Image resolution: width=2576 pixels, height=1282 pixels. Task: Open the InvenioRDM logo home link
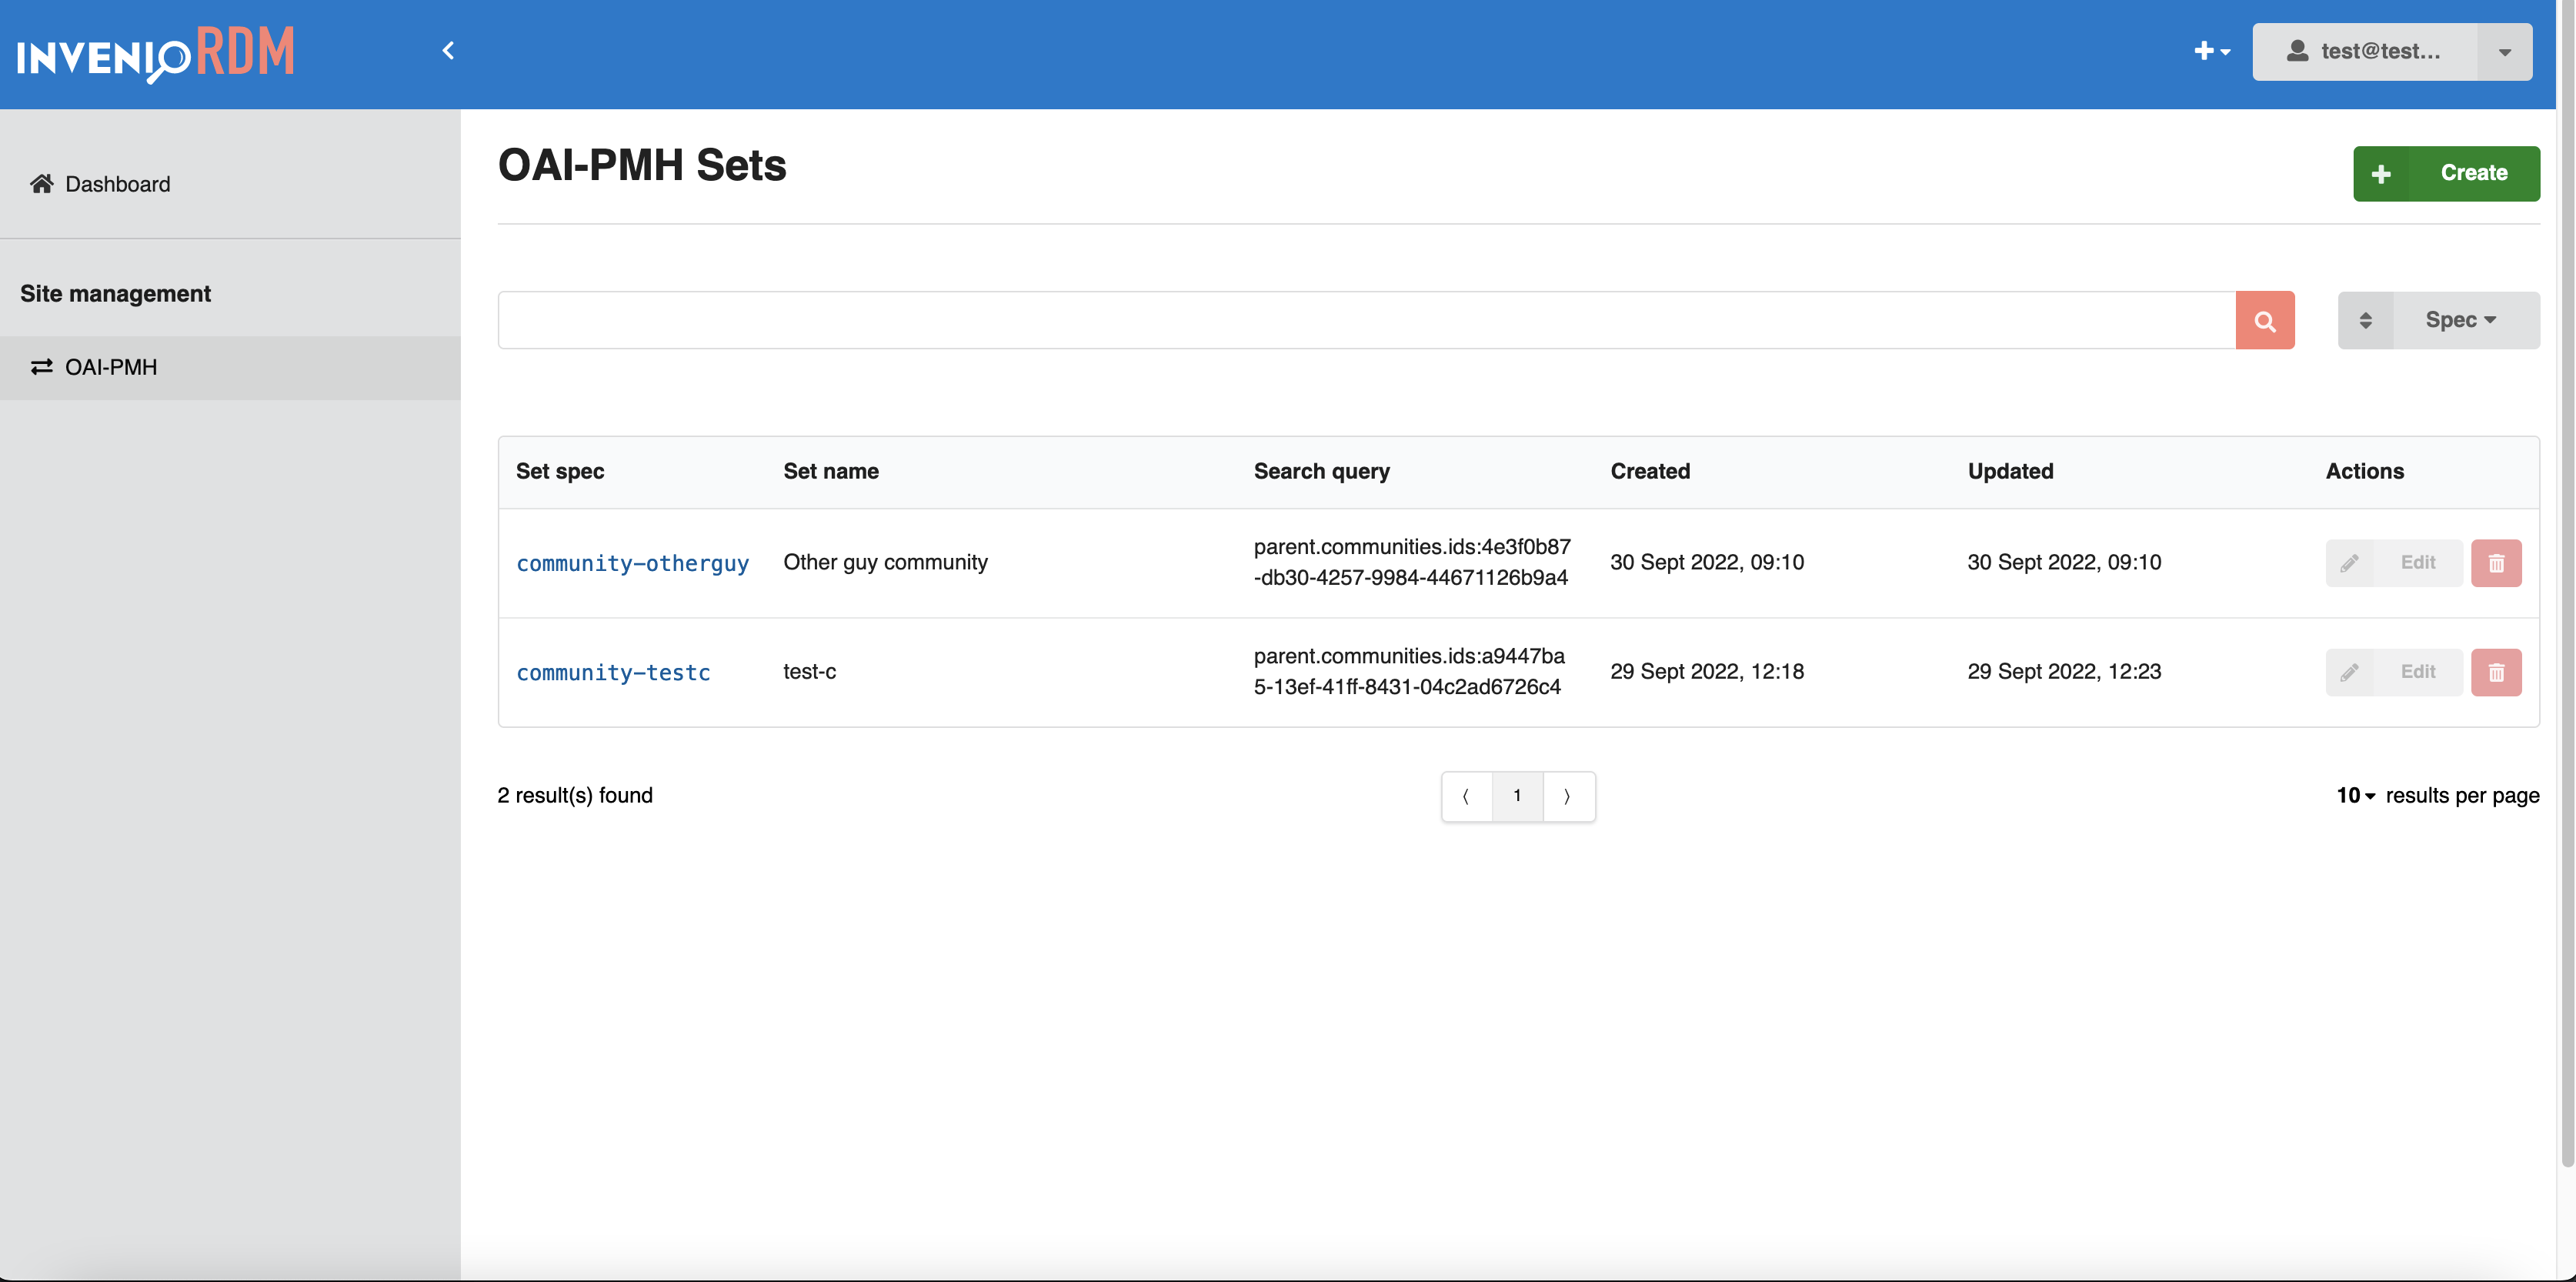(x=156, y=53)
